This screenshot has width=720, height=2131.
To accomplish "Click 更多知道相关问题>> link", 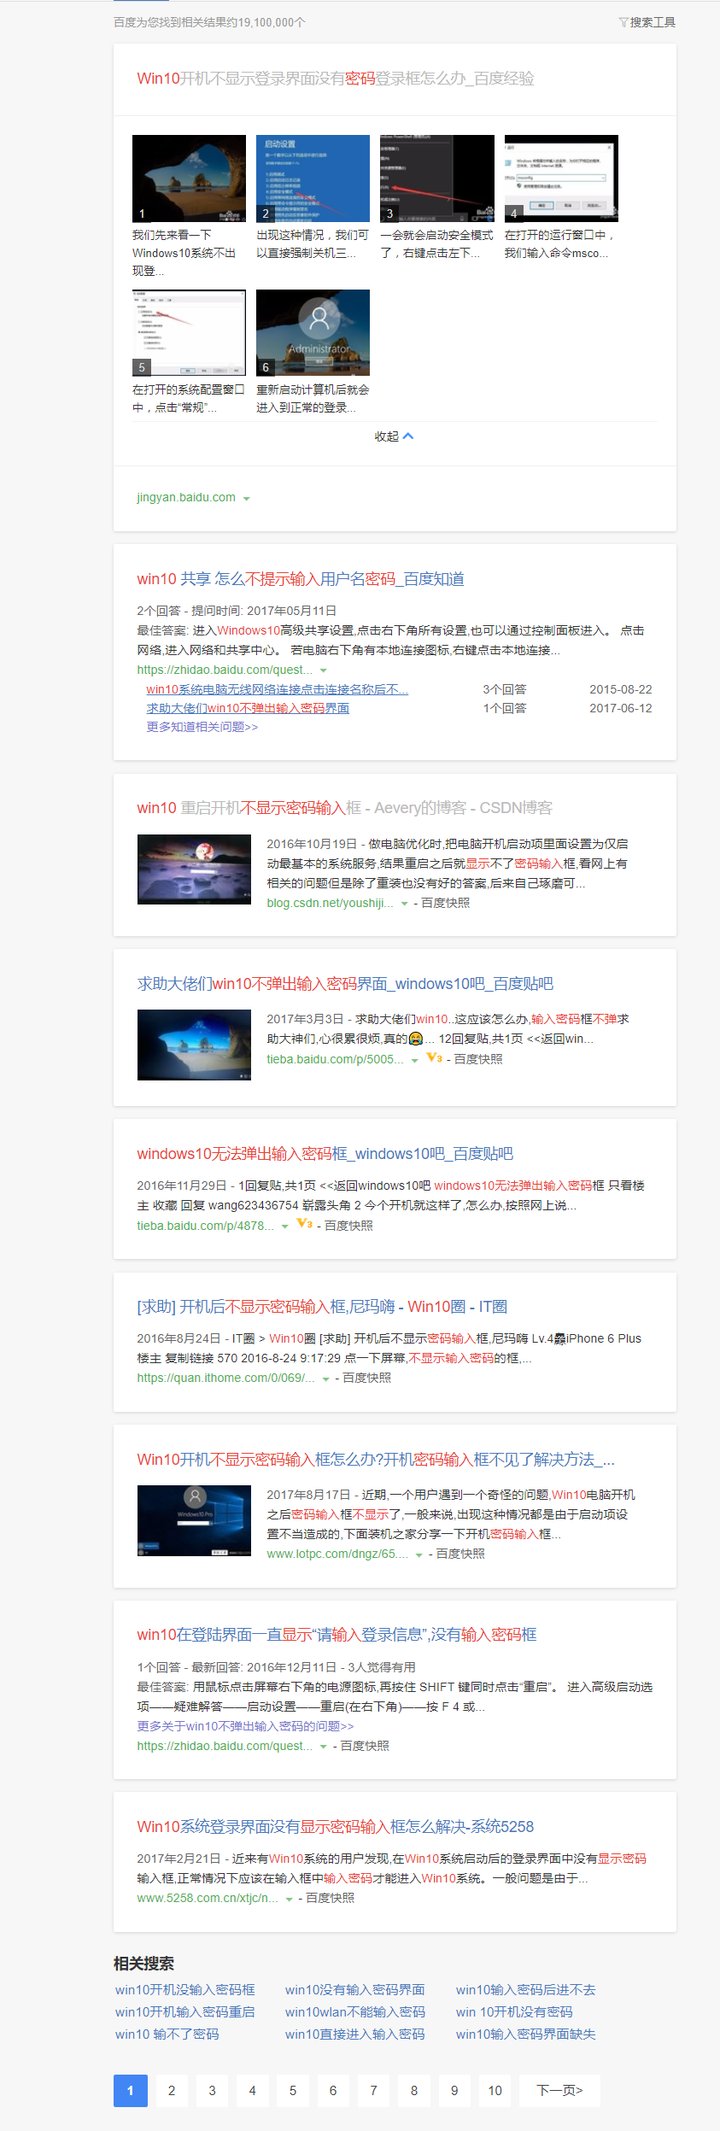I will (202, 727).
